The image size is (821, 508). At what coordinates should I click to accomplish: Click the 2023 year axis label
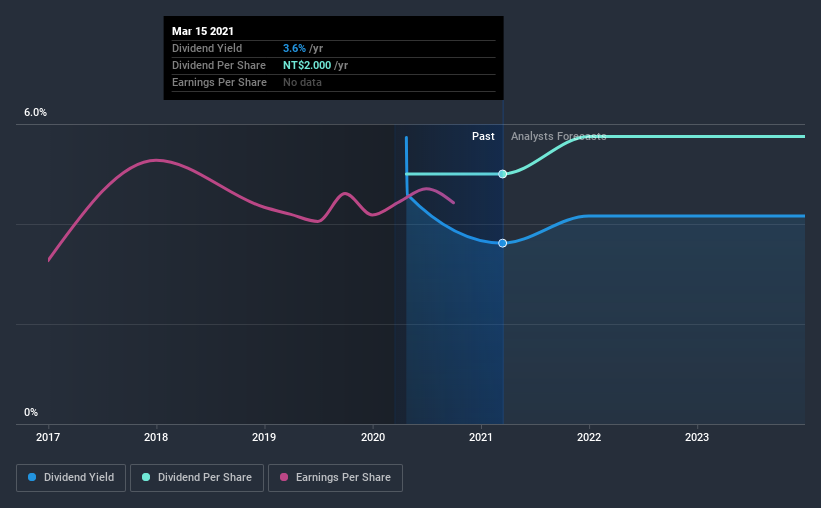697,437
